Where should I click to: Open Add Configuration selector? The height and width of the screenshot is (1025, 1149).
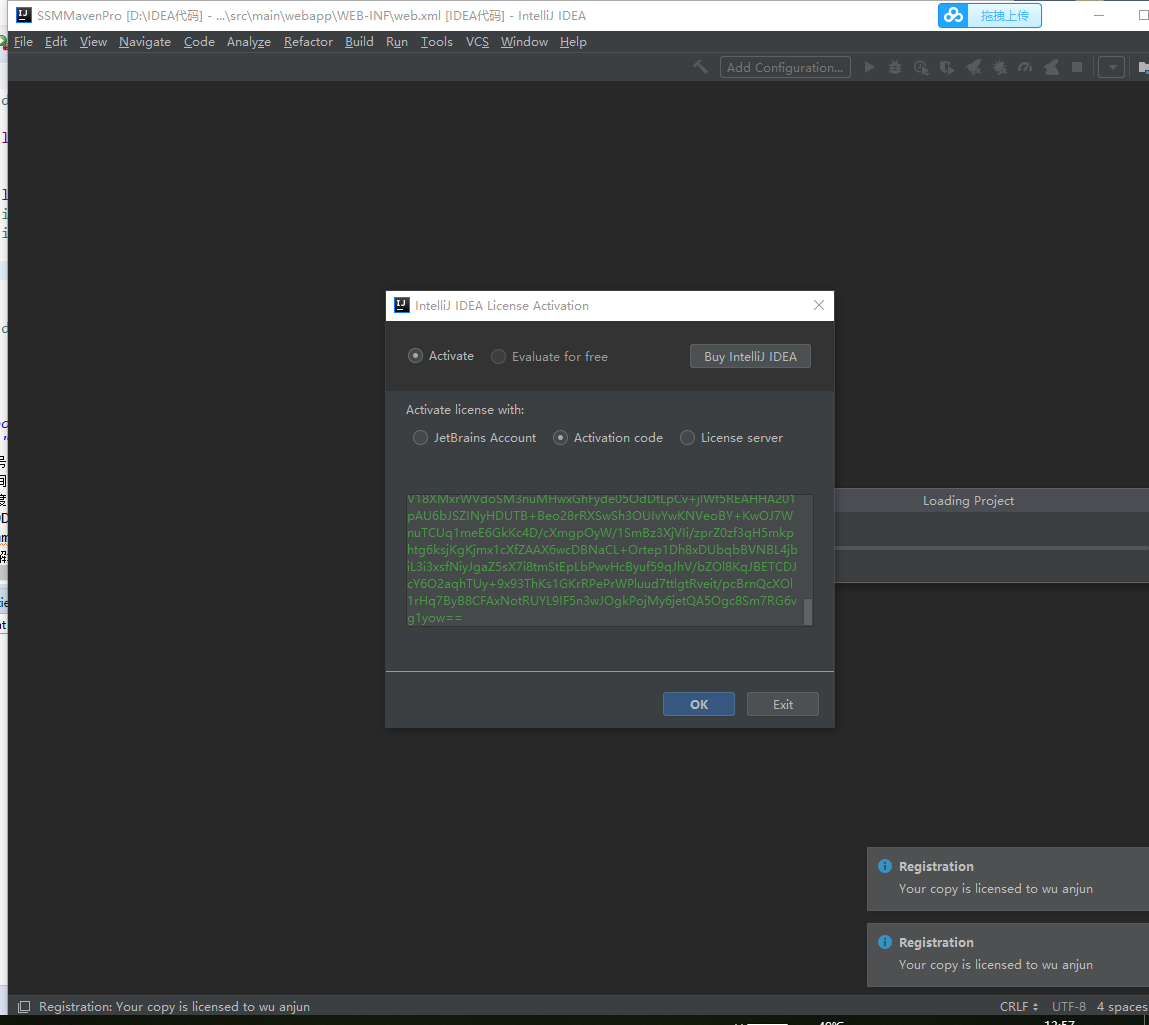click(x=785, y=67)
